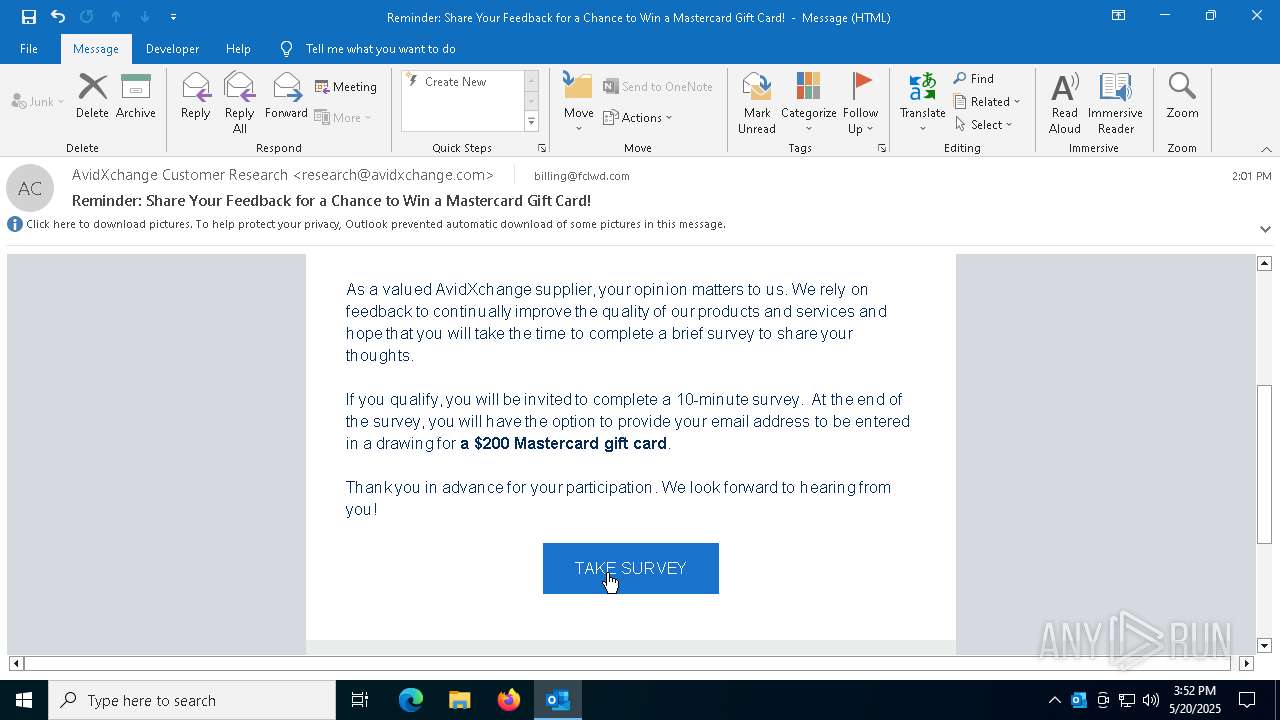Open File Explorer from the taskbar
1280x720 pixels.
(459, 700)
